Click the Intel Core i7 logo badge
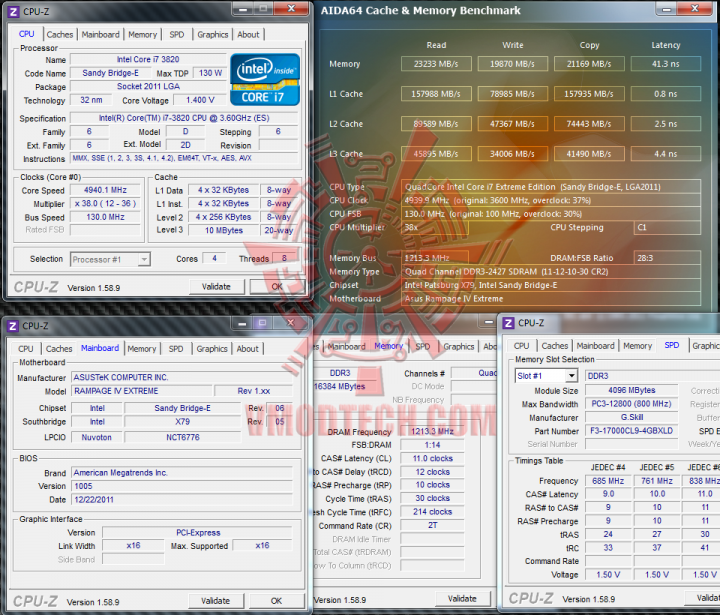The height and width of the screenshot is (615, 720). (265, 80)
